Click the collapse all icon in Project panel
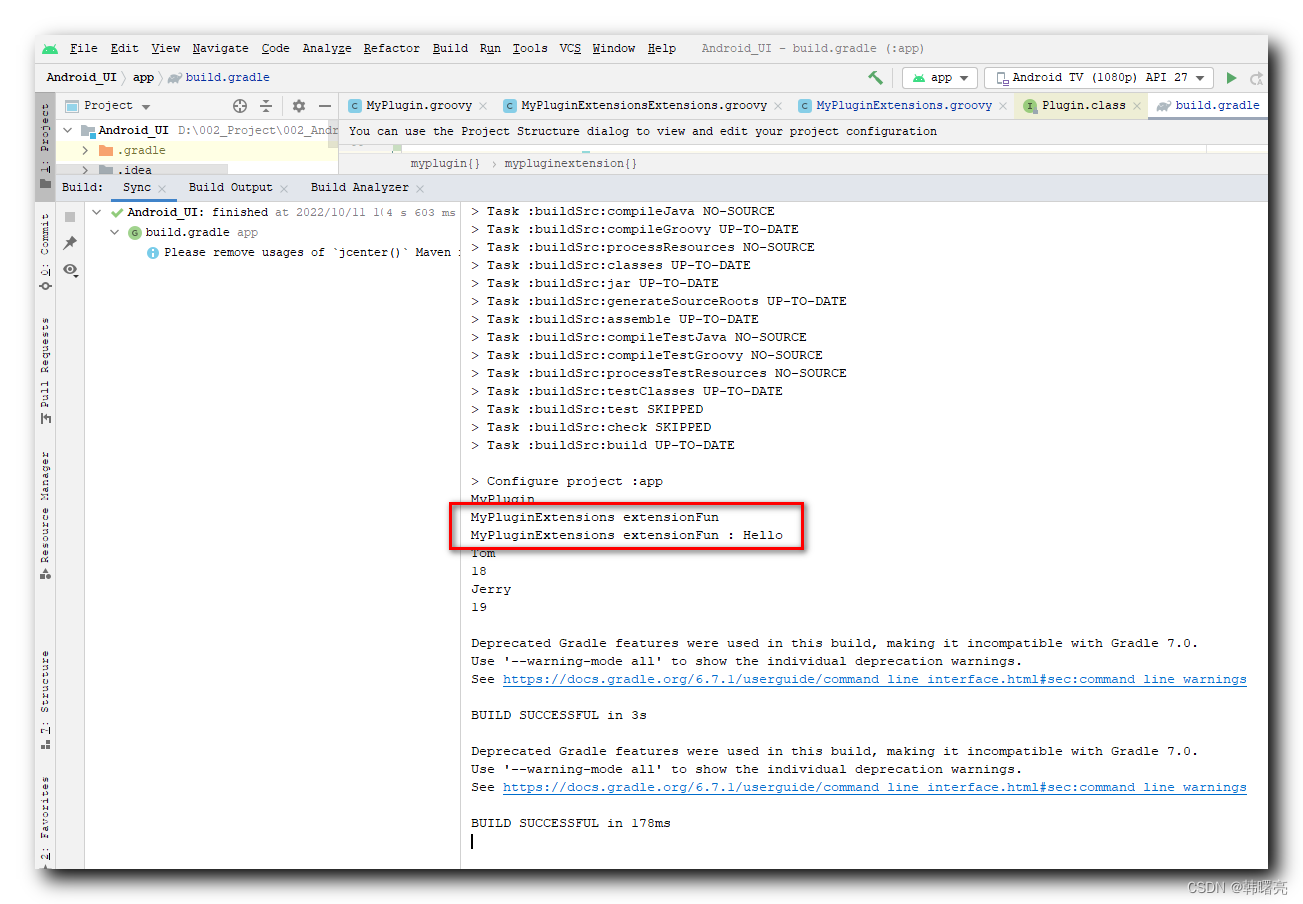This screenshot has width=1303, height=904. tap(266, 106)
